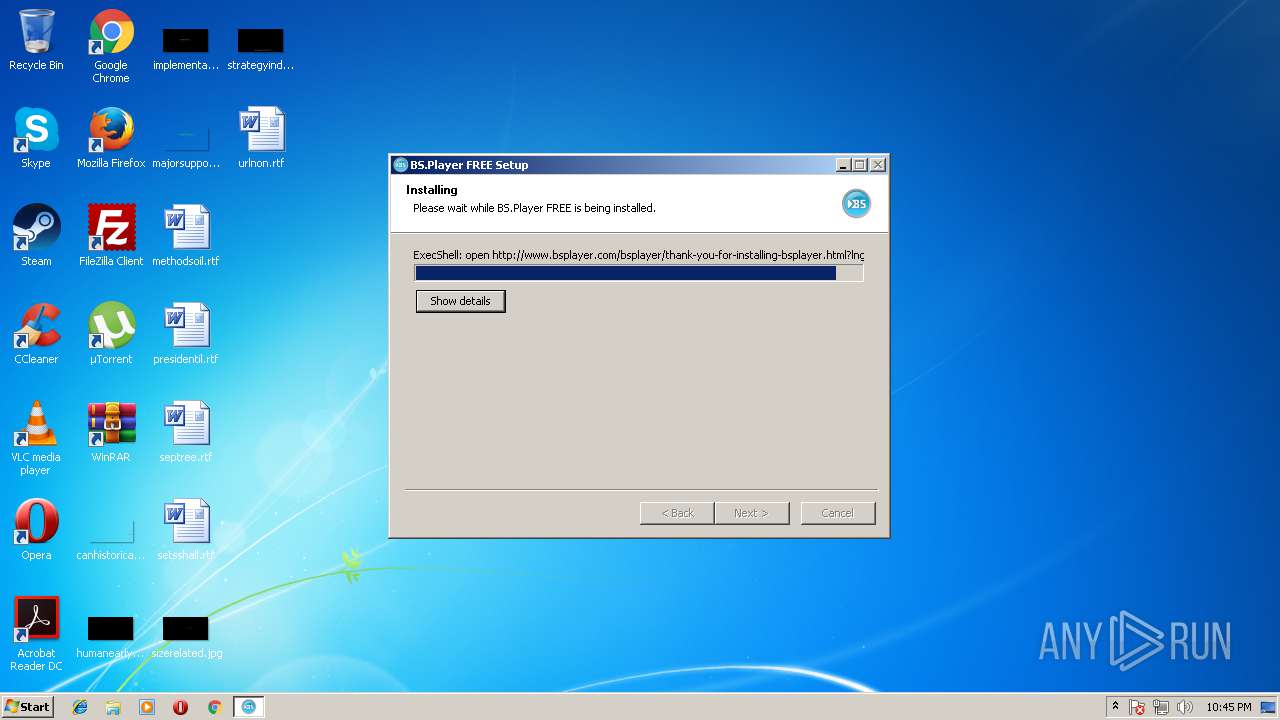Click the taskbar clock showing 10:45 PM
The image size is (1280, 720).
coord(1228,707)
